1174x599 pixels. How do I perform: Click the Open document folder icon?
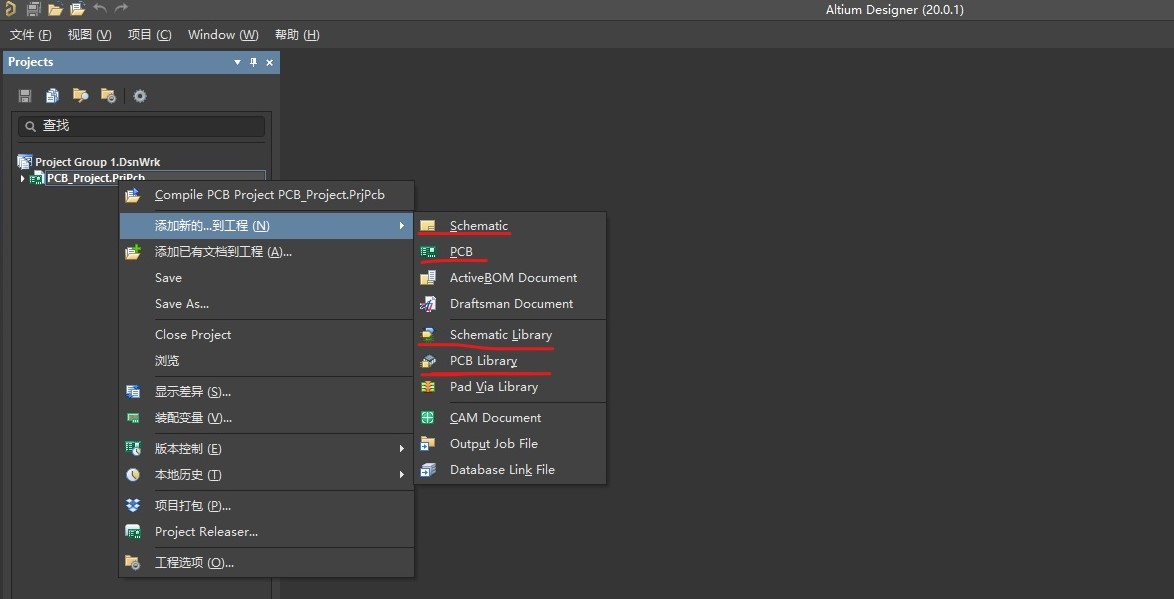[x=55, y=9]
